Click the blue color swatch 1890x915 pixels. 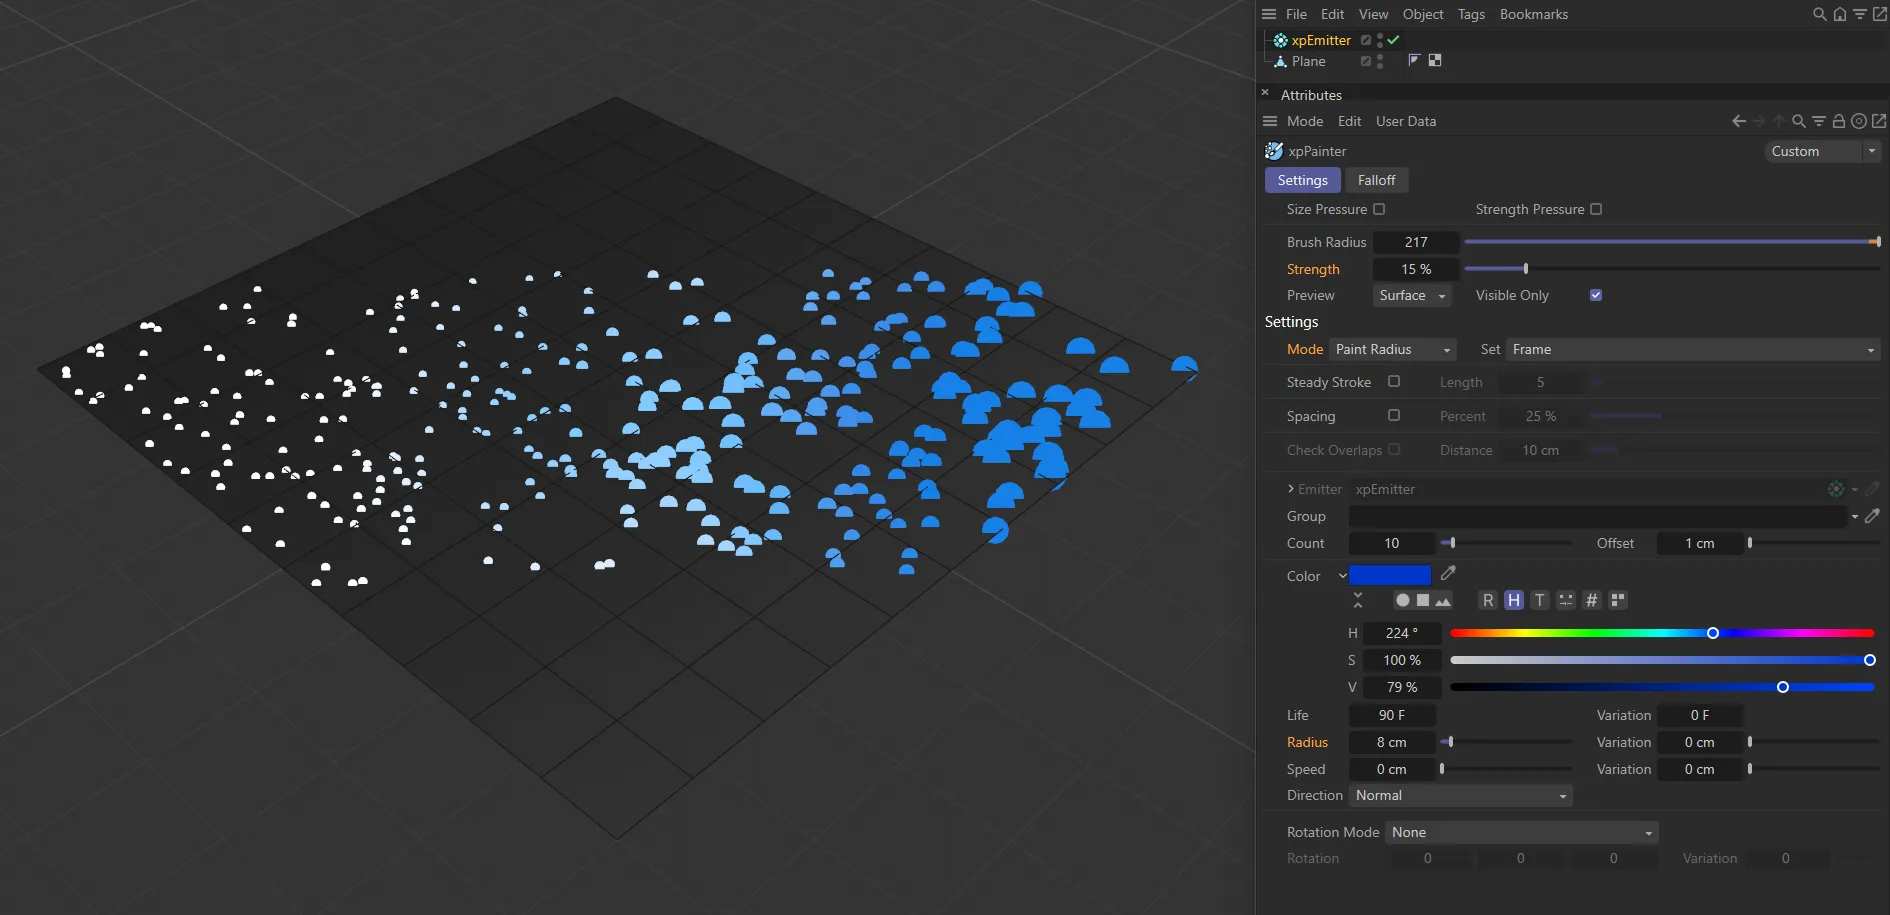1389,575
